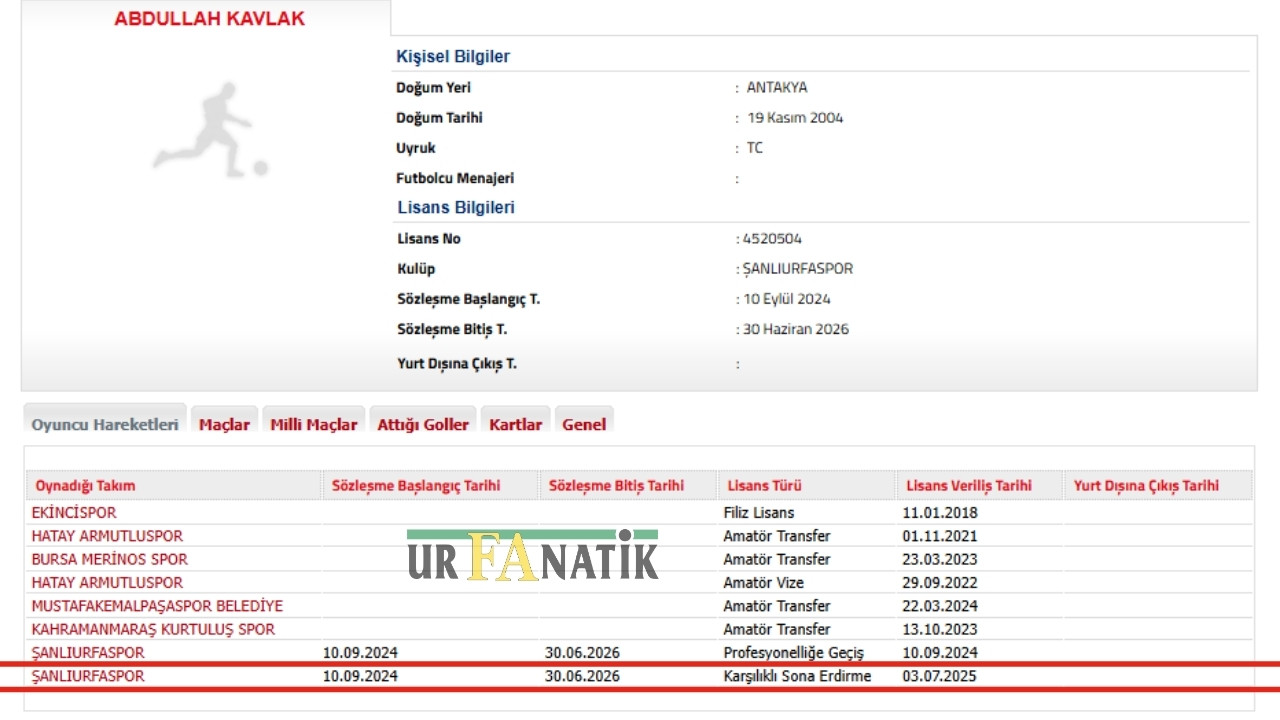This screenshot has height=720, width=1280.
Task: Select the ANTAKYA birthplace value
Action: (x=777, y=87)
